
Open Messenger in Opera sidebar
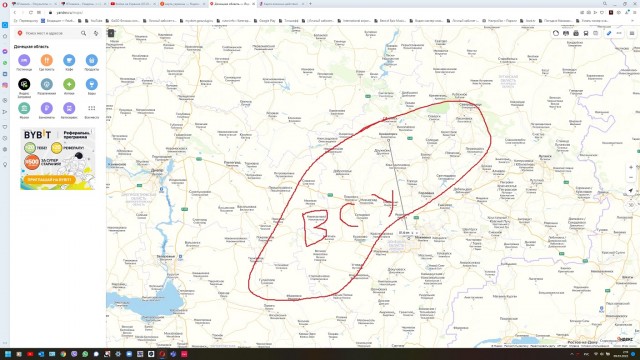coord(5,51)
